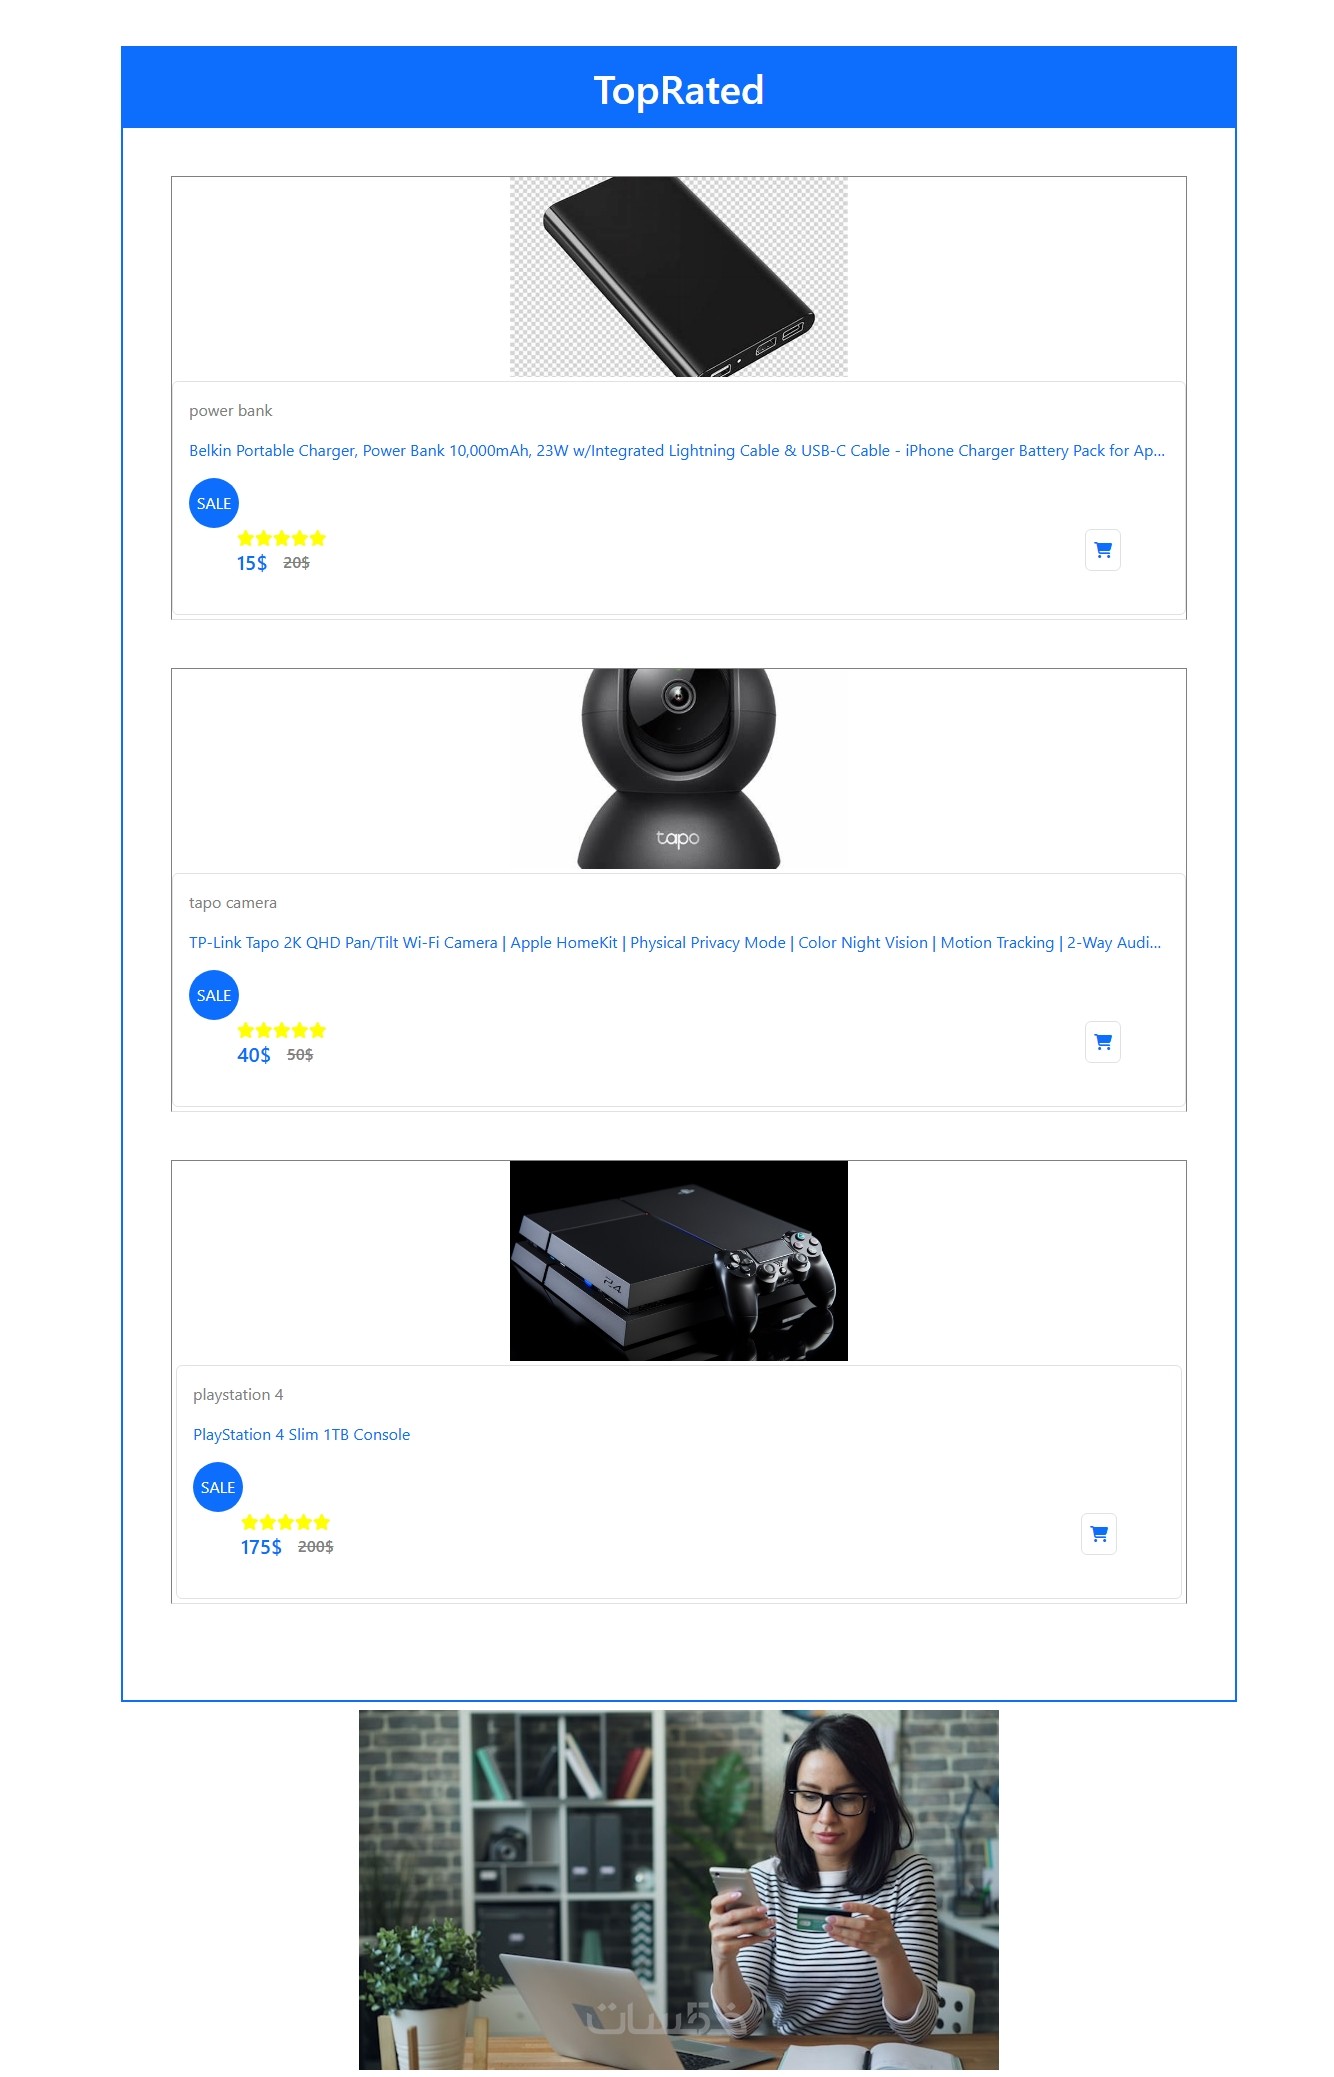The height and width of the screenshot is (2077, 1334).
Task: Click the 15$ sale price
Action: pos(252,563)
